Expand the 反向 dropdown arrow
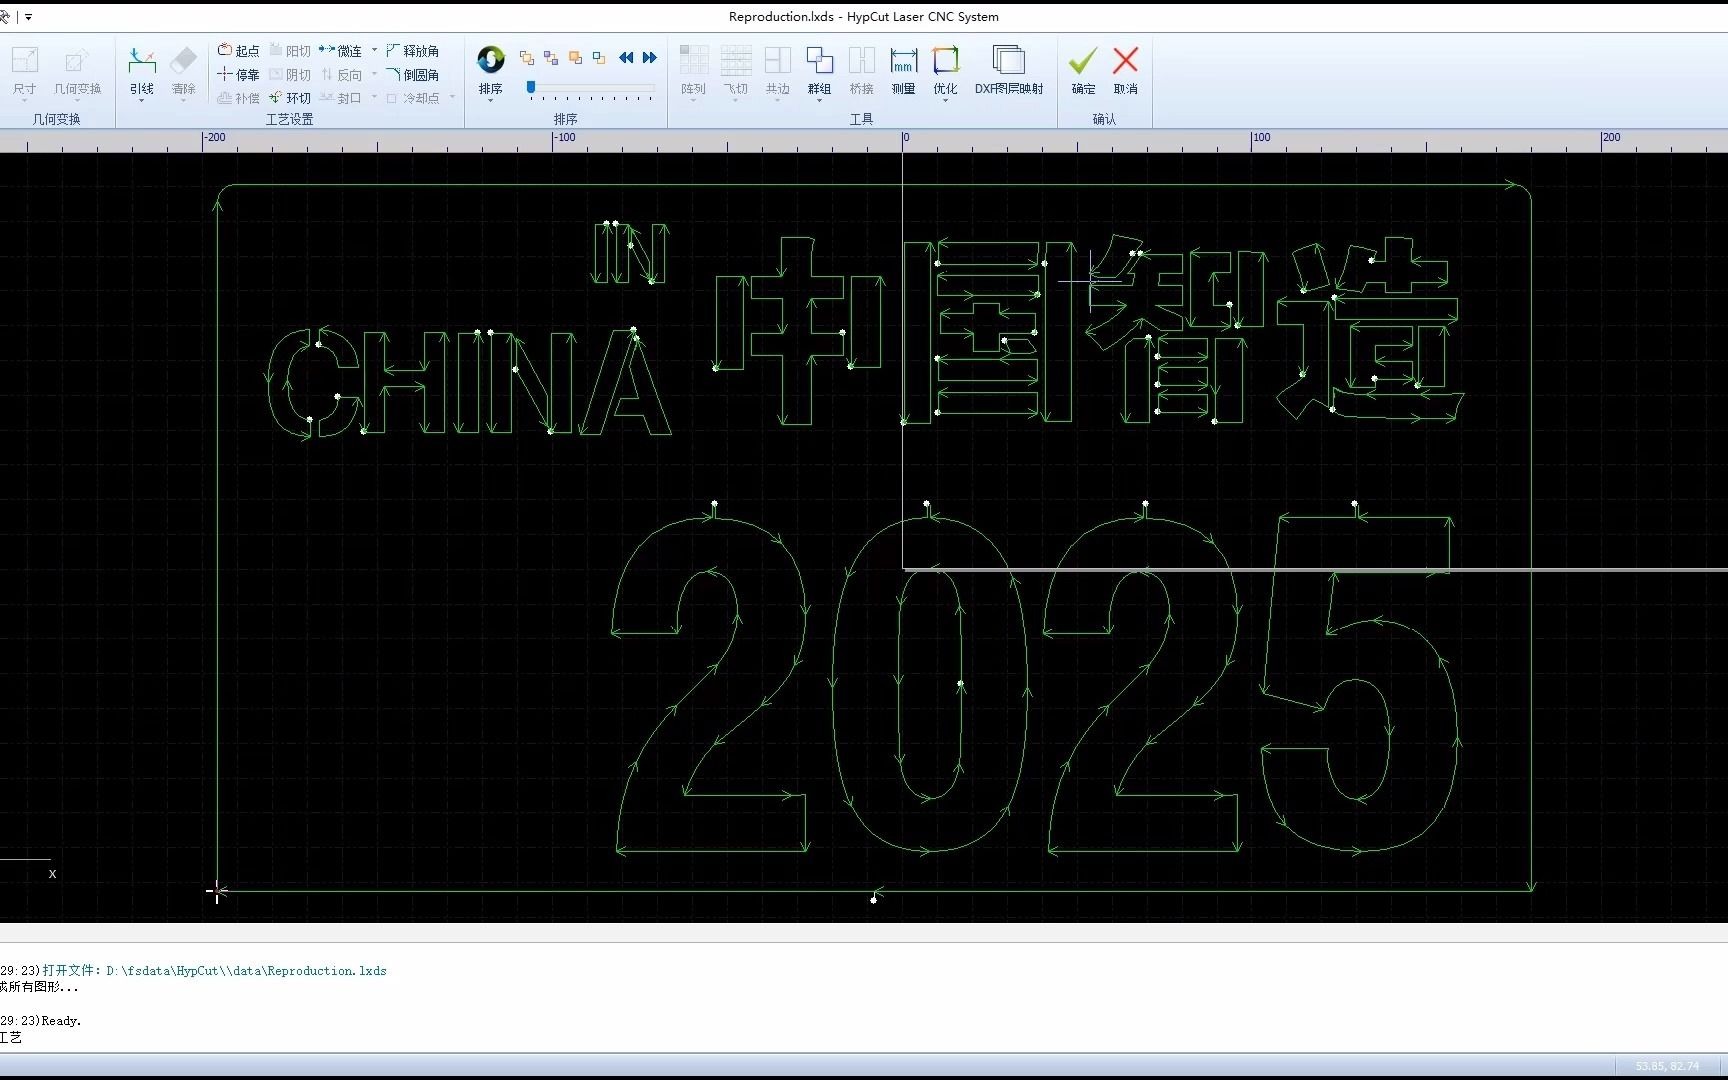 pyautogui.click(x=375, y=74)
